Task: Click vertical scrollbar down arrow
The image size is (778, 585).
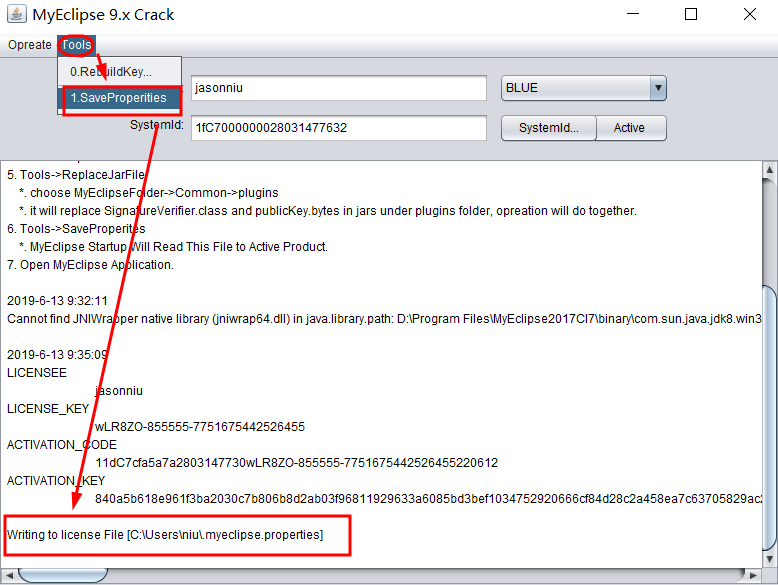Action: [x=769, y=559]
